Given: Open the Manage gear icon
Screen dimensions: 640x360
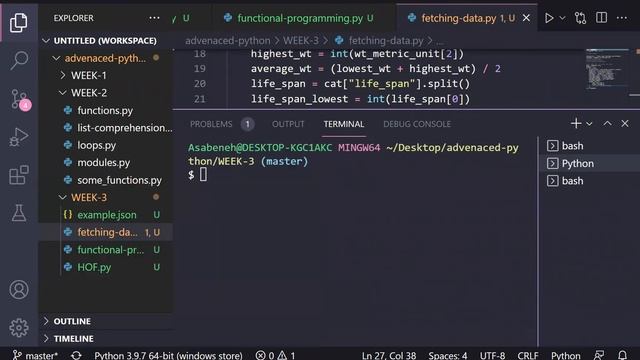Looking at the screenshot, I should (x=19, y=327).
